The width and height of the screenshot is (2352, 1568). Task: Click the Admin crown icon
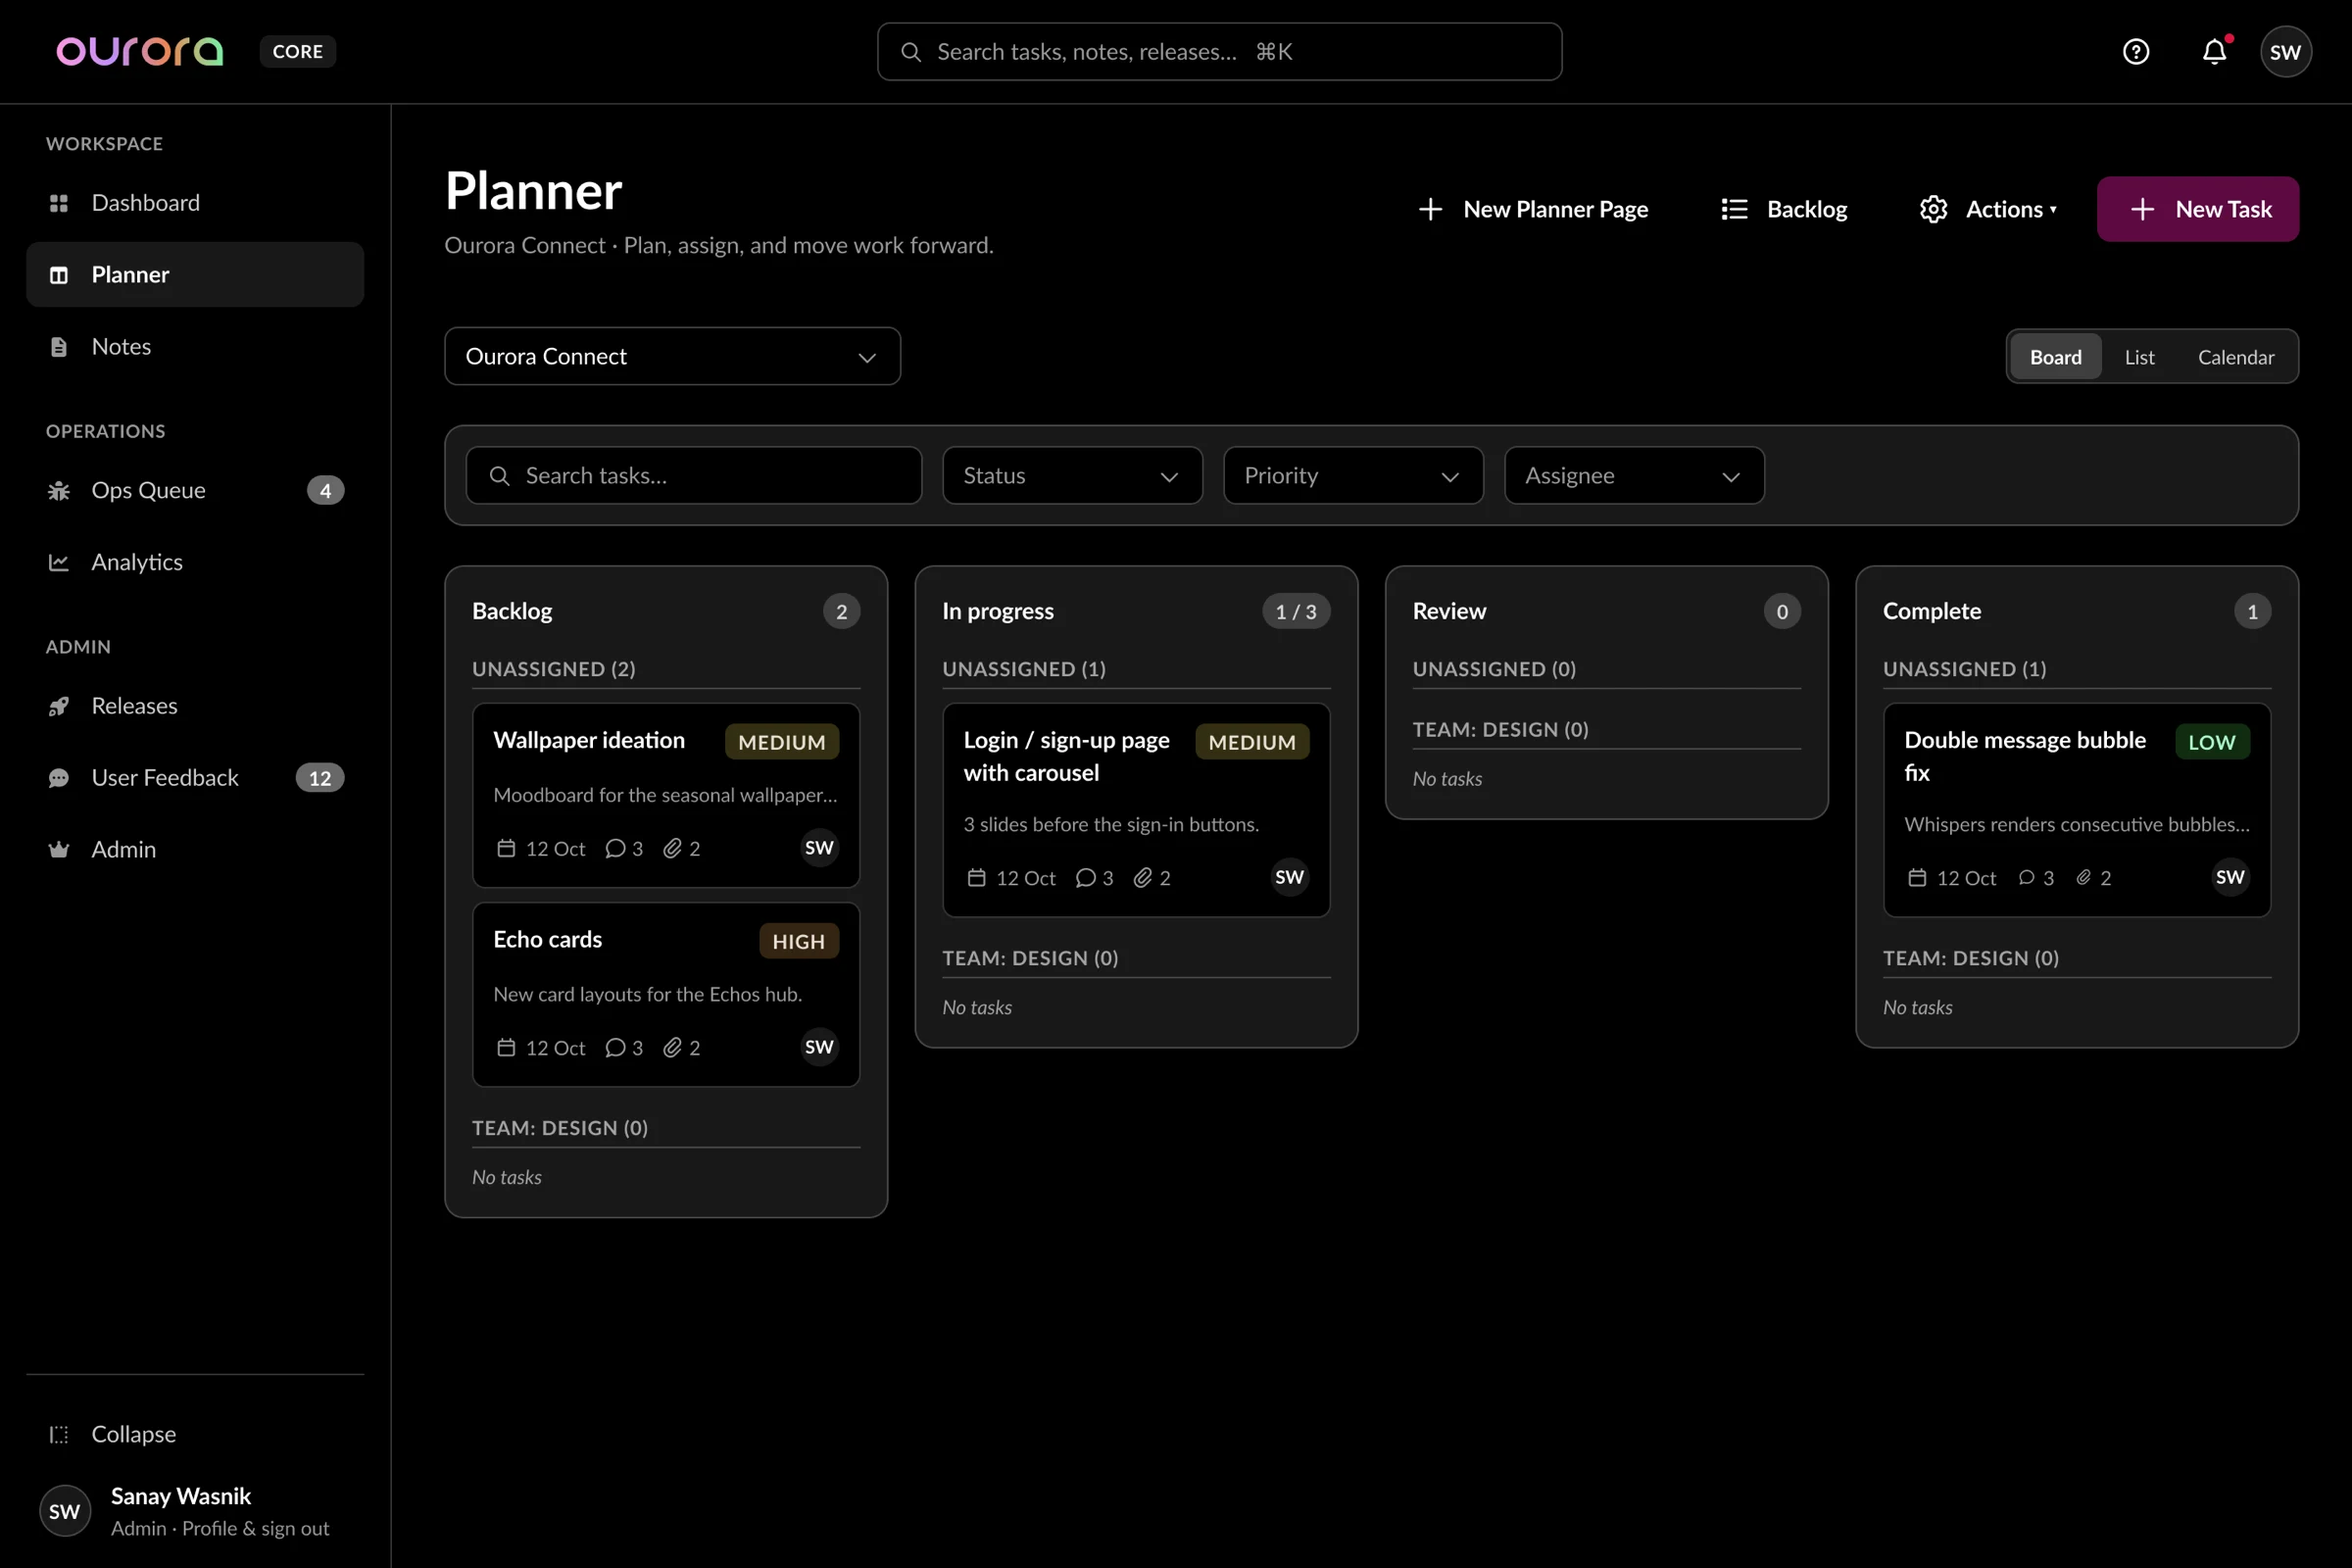click(59, 850)
